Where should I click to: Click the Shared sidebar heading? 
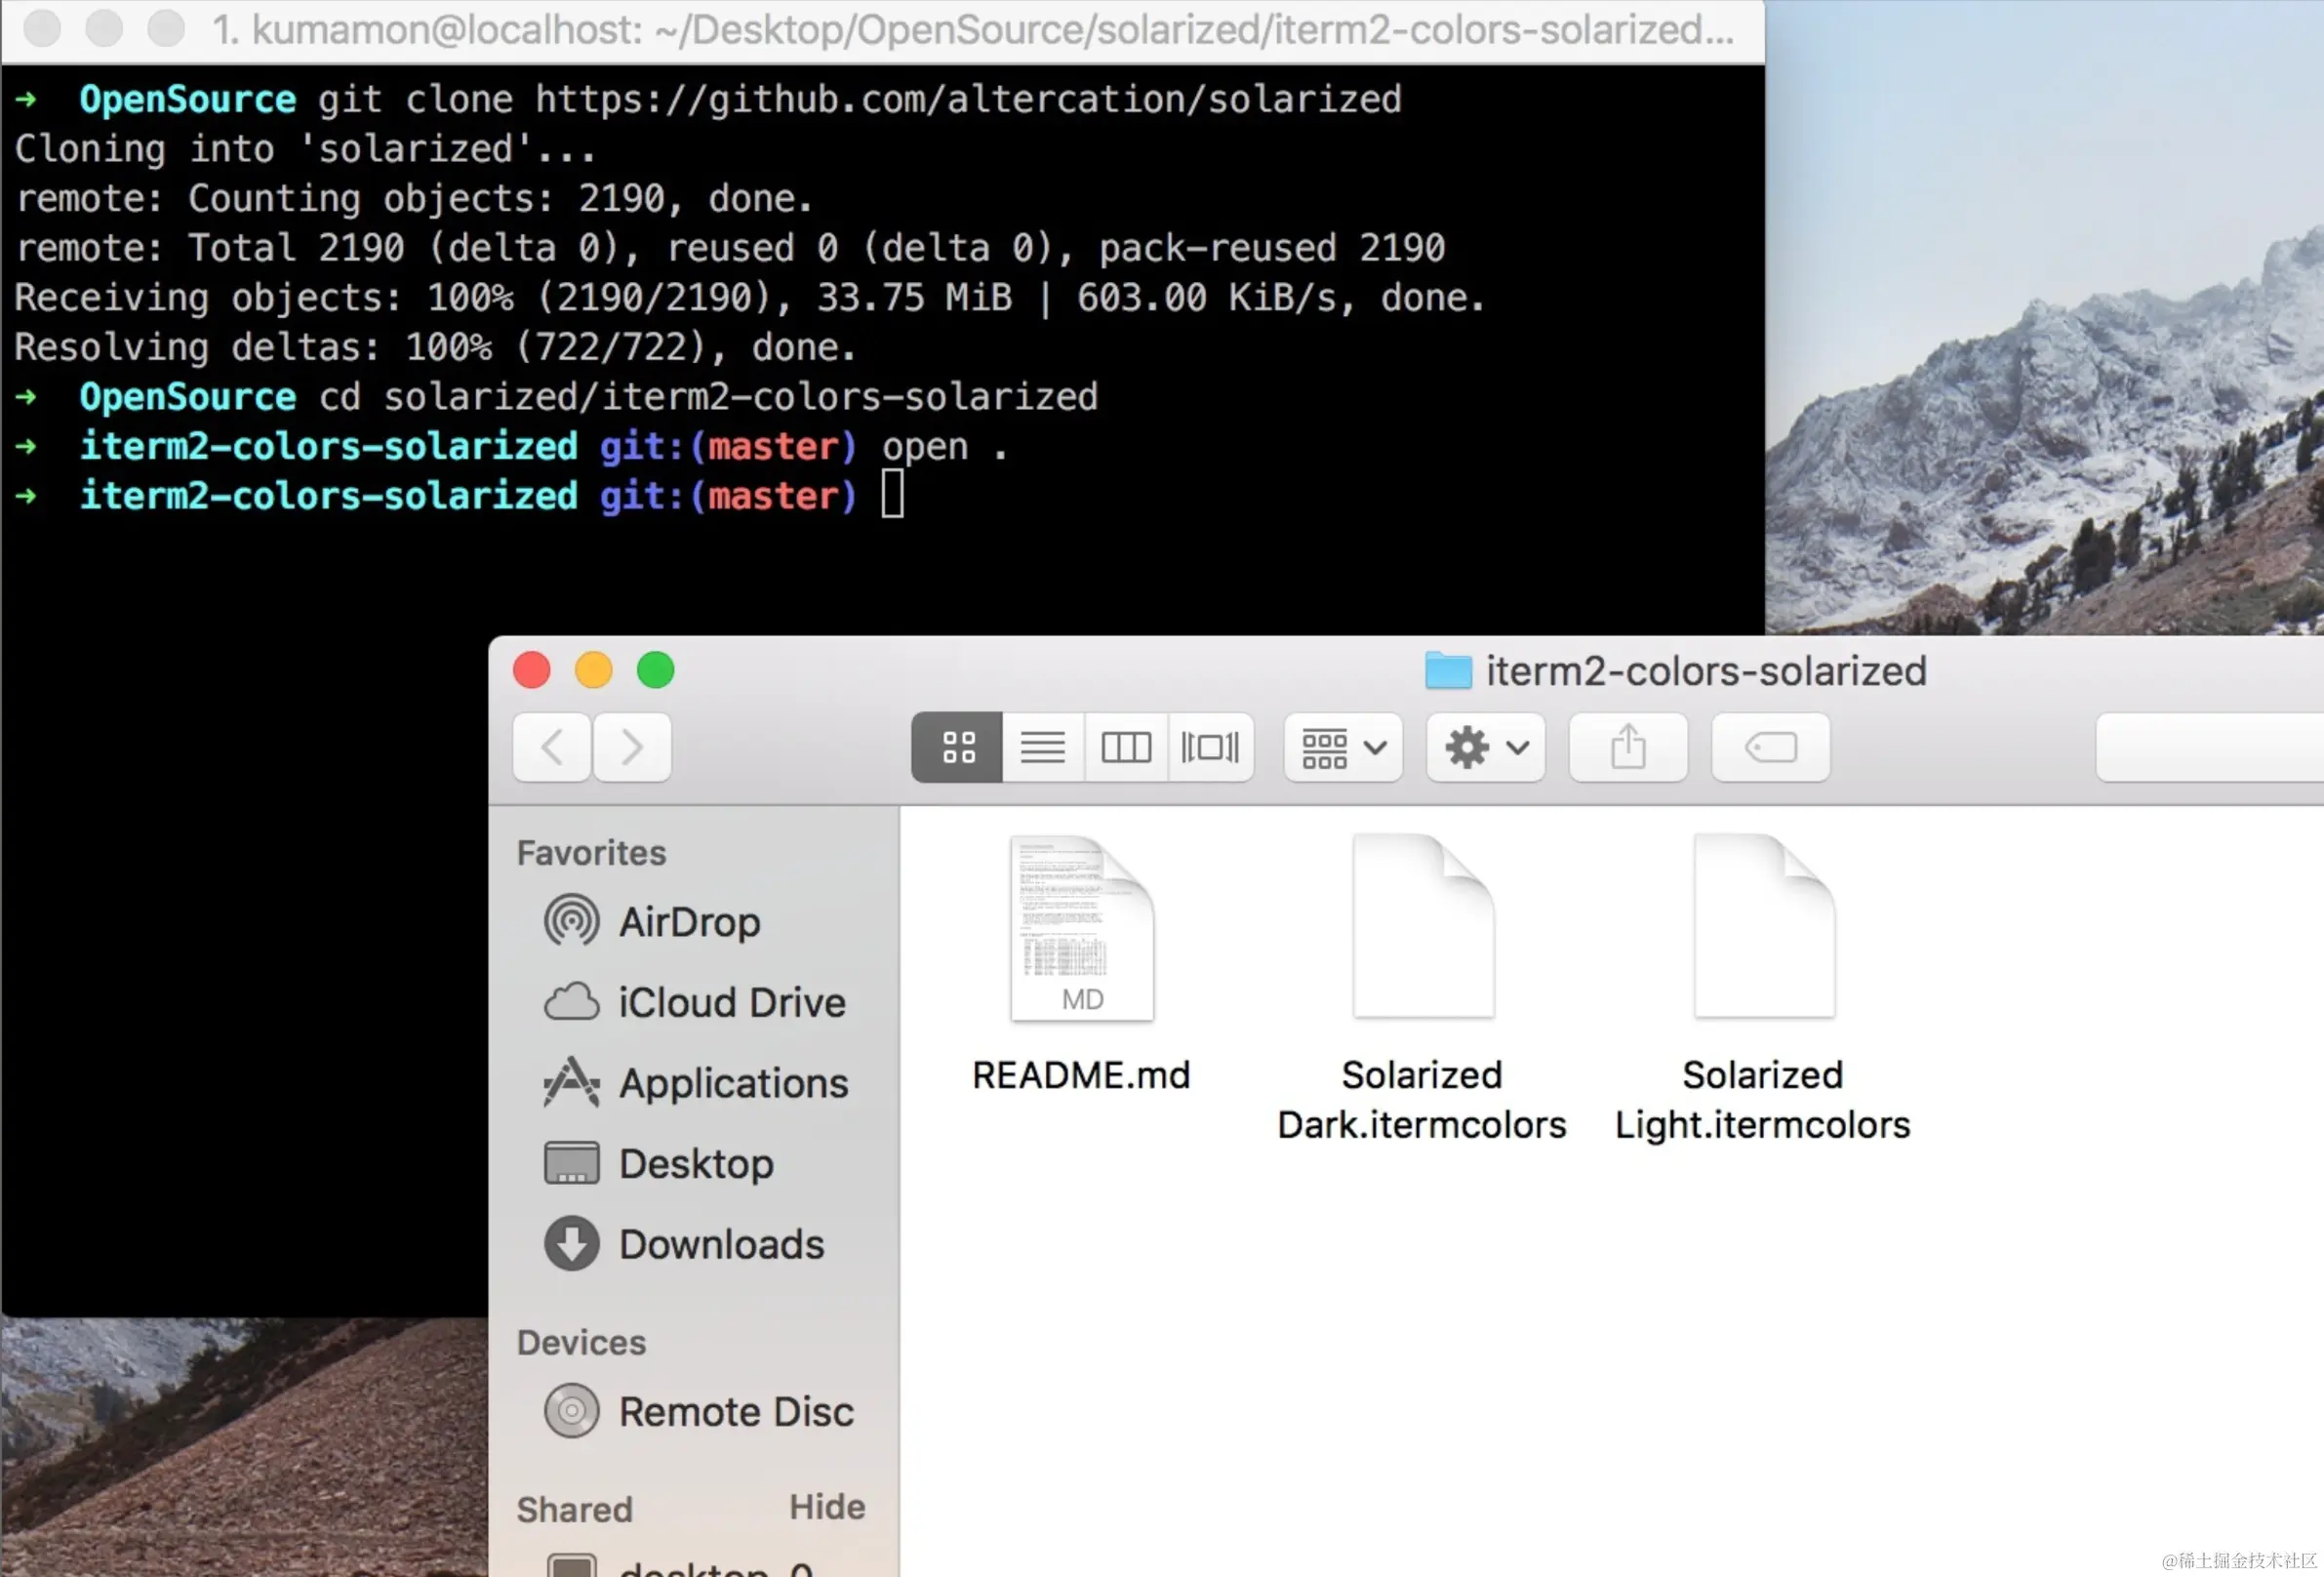tap(575, 1509)
